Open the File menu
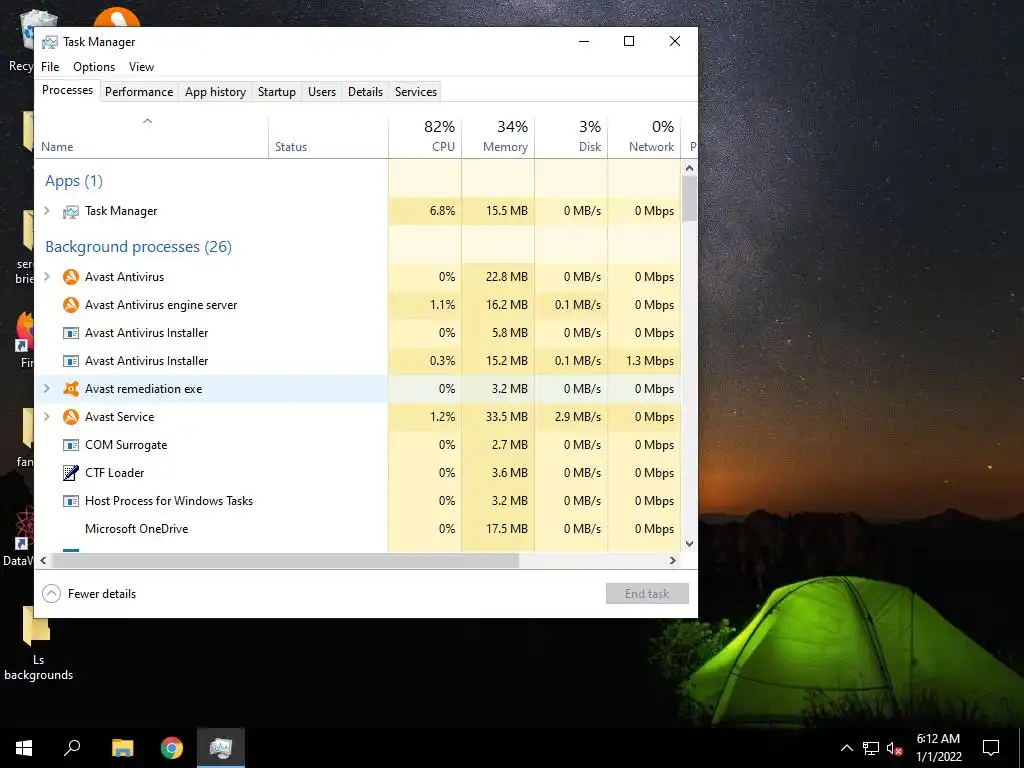Screen dimensions: 1024x768 [50, 67]
